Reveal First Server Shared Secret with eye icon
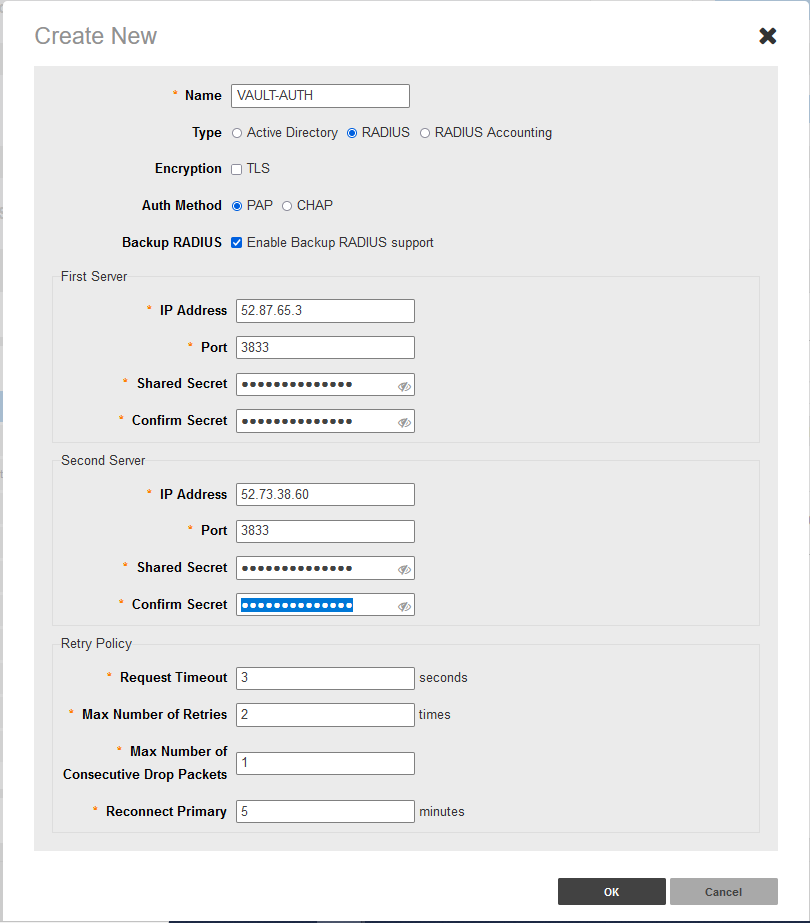This screenshot has width=810, height=923. 404,386
